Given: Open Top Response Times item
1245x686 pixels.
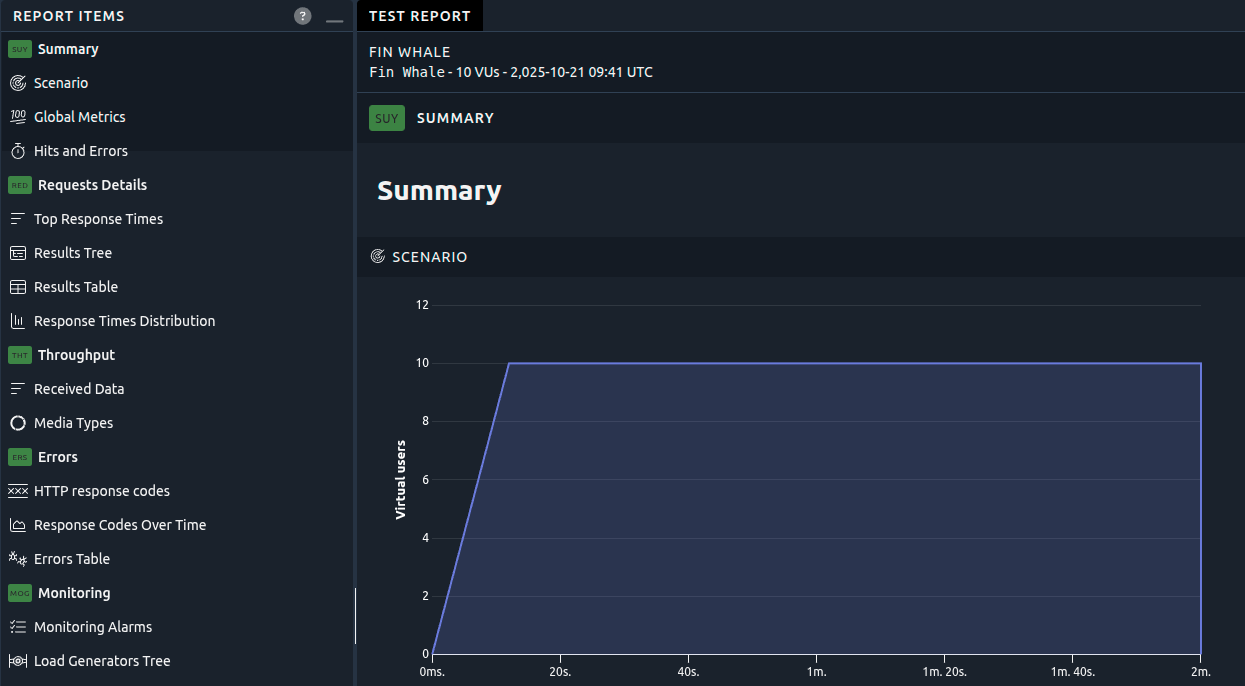Looking at the screenshot, I should pyautogui.click(x=98, y=219).
